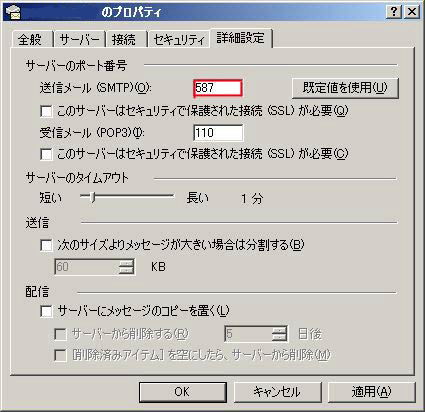Enable SSL checkbox for POP3 incoming mail
This screenshot has width=425, height=412.
(46, 154)
